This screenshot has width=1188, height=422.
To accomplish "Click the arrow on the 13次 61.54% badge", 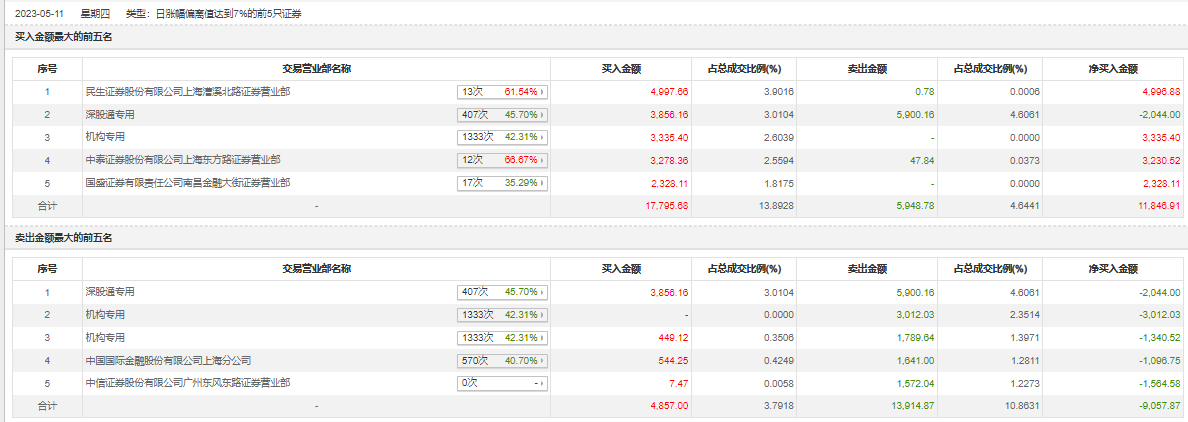I will 543,91.
